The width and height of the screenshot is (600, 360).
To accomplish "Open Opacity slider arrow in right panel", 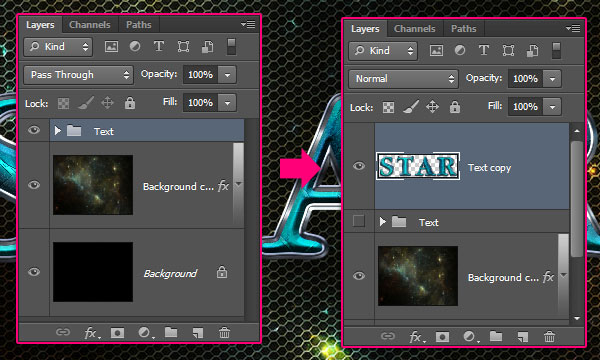I will 552,79.
